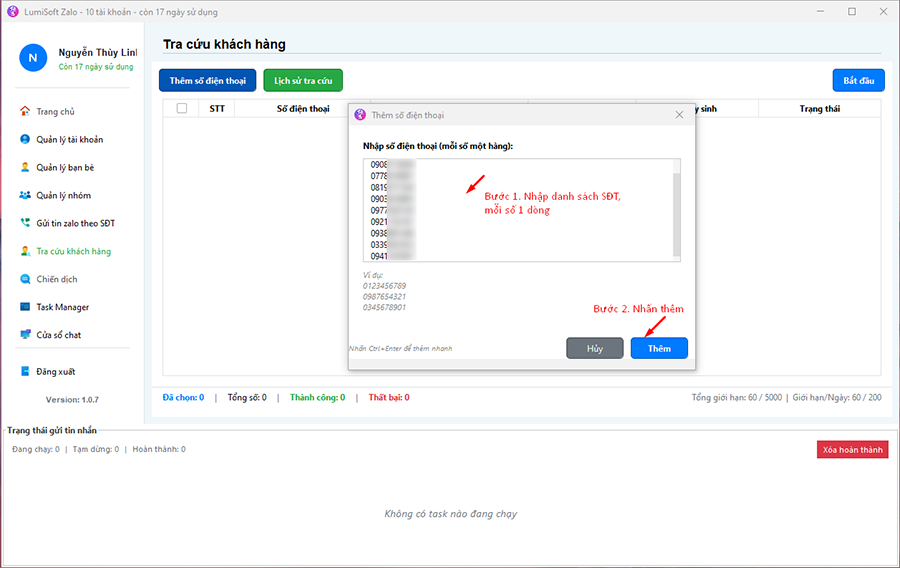Viewport: 900px width, 568px height.
Task: Select Gửi tin zalo theo SĐT icon
Action: point(25,223)
